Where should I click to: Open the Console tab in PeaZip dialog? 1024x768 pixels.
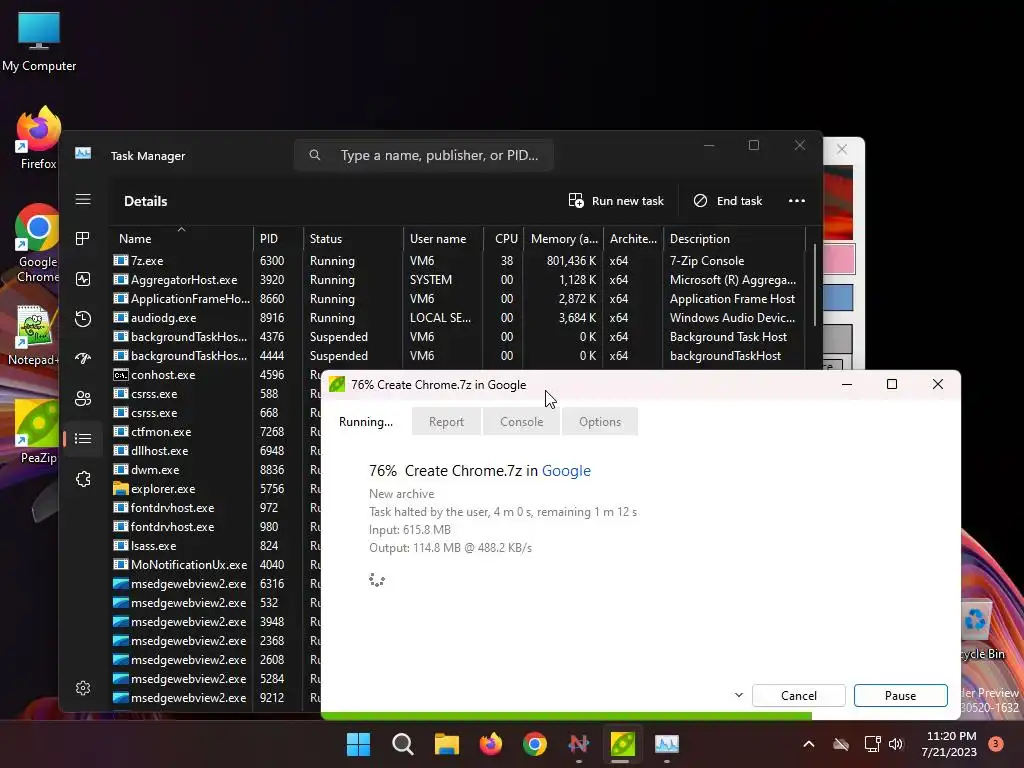click(x=521, y=422)
